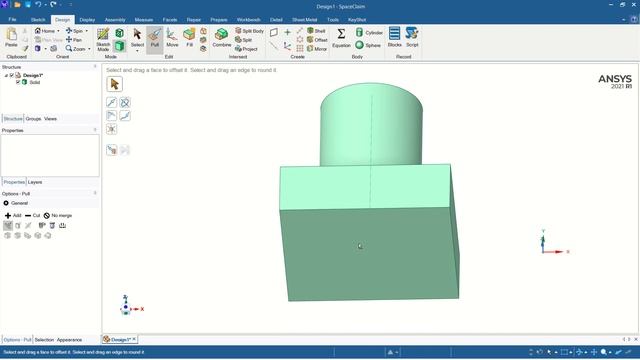640x360 pixels.
Task: Click the Mirror tool
Action: tap(317, 49)
